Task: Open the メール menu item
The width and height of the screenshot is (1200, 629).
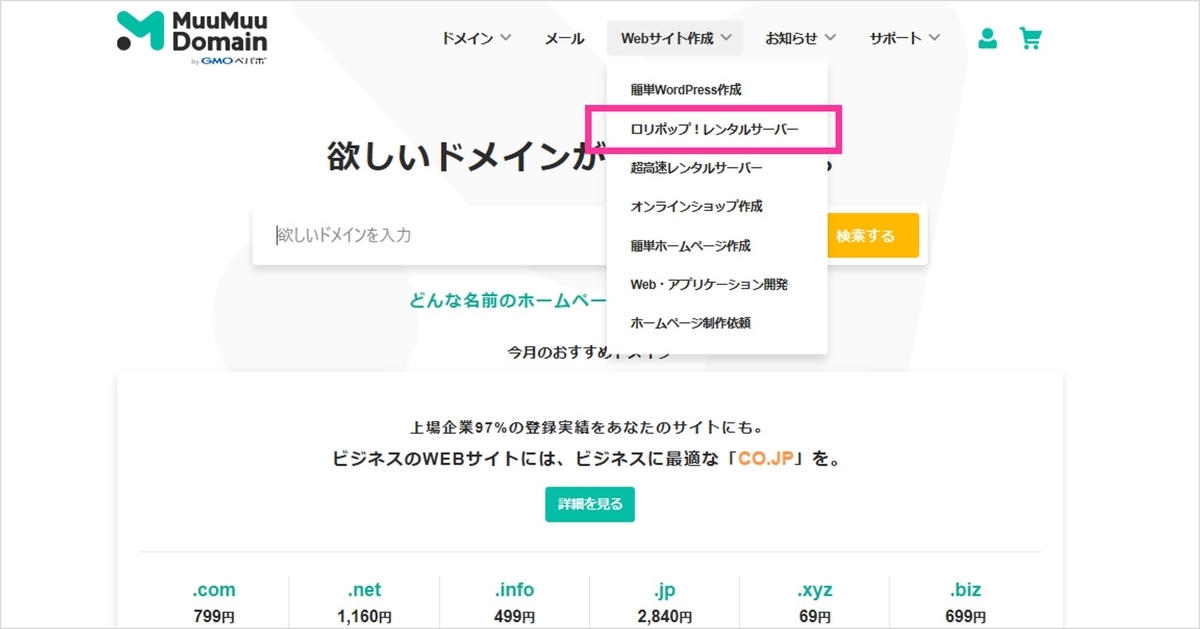Action: pyautogui.click(x=564, y=38)
